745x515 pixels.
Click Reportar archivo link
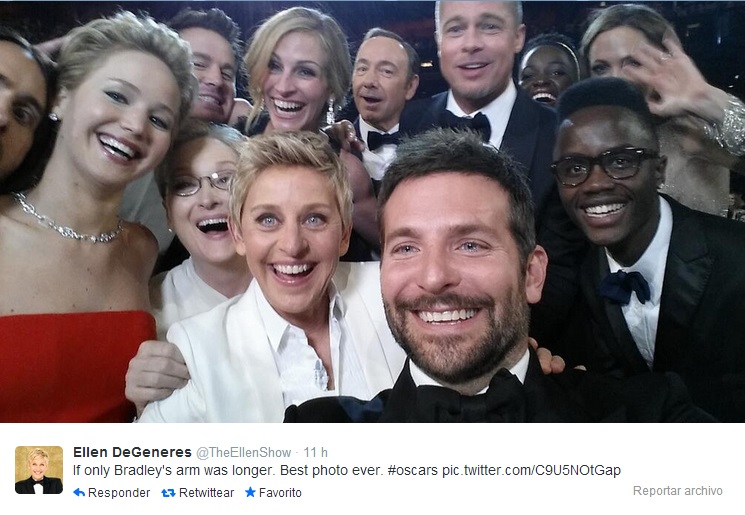(x=678, y=491)
